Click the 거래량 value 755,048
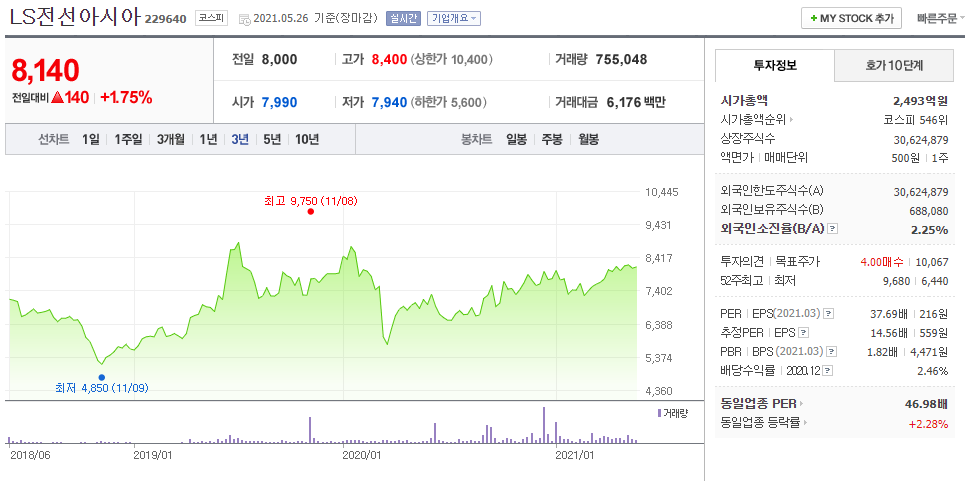The width and height of the screenshot is (973, 481). (621, 60)
